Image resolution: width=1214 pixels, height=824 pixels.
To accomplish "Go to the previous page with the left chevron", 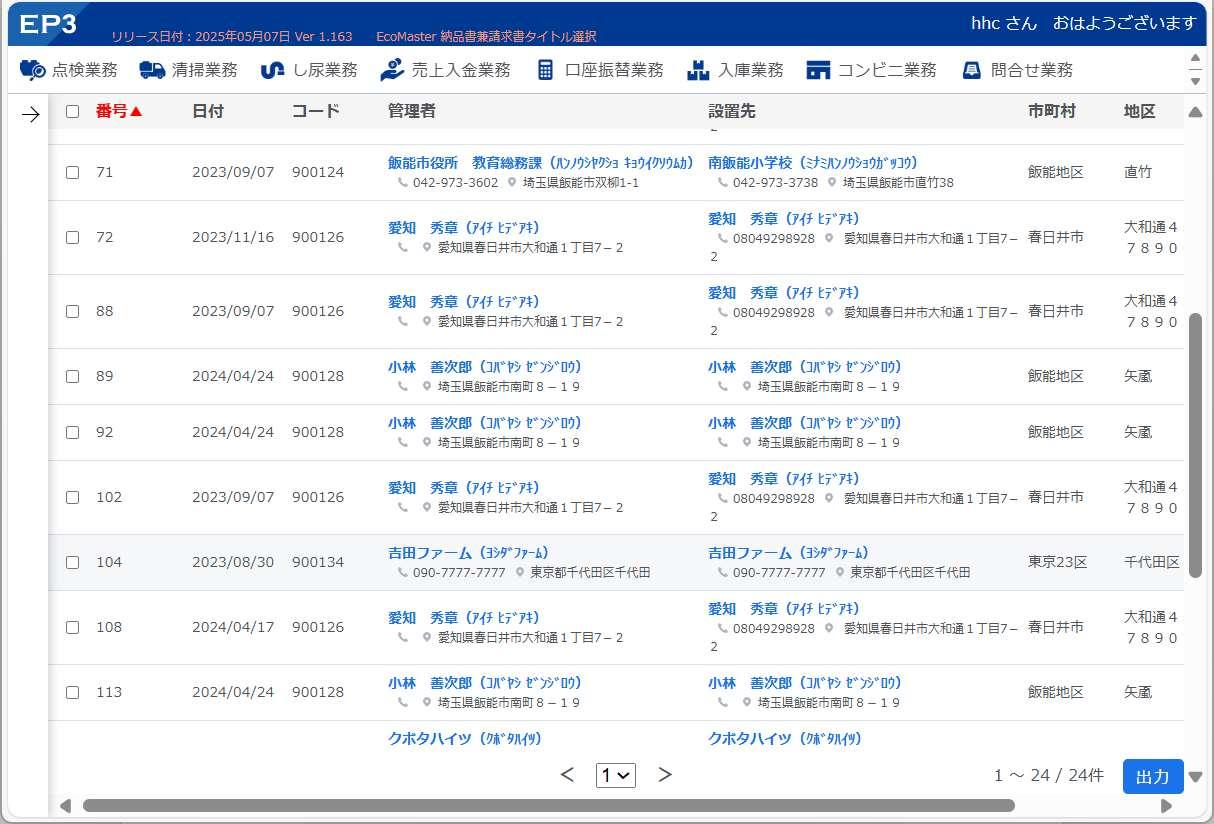I will click(567, 775).
